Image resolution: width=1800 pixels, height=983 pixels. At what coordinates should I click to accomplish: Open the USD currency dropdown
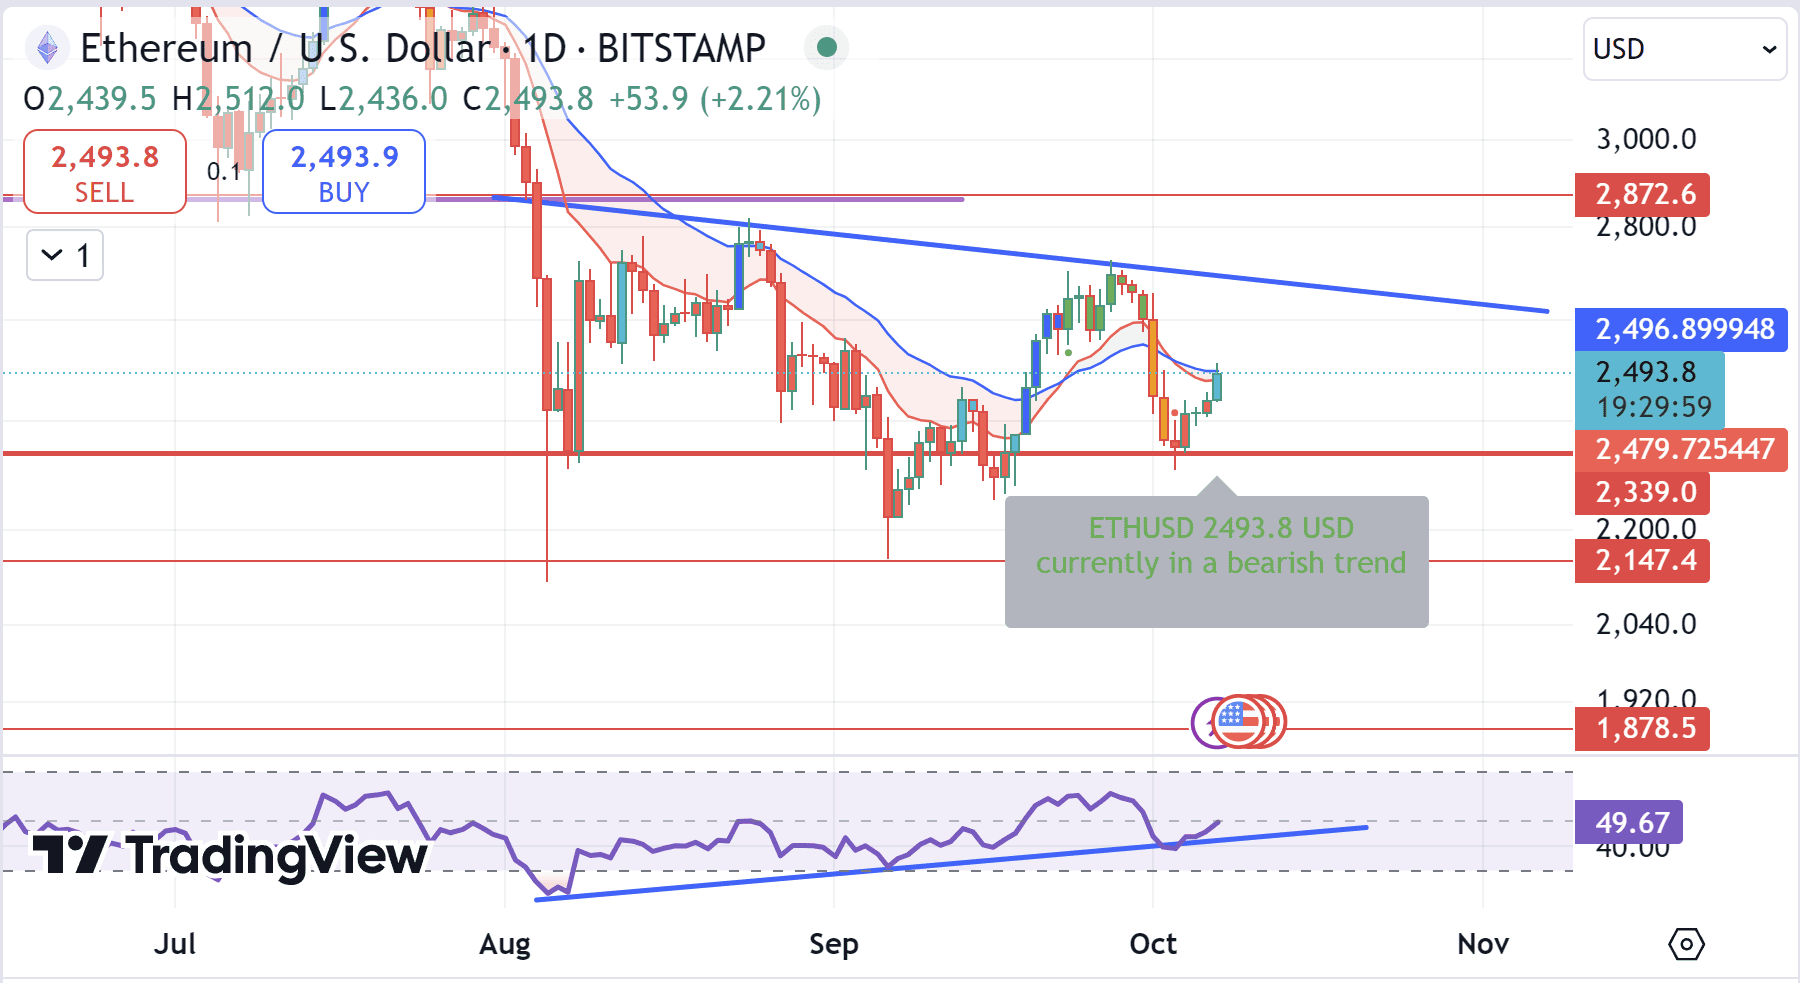coord(1685,49)
